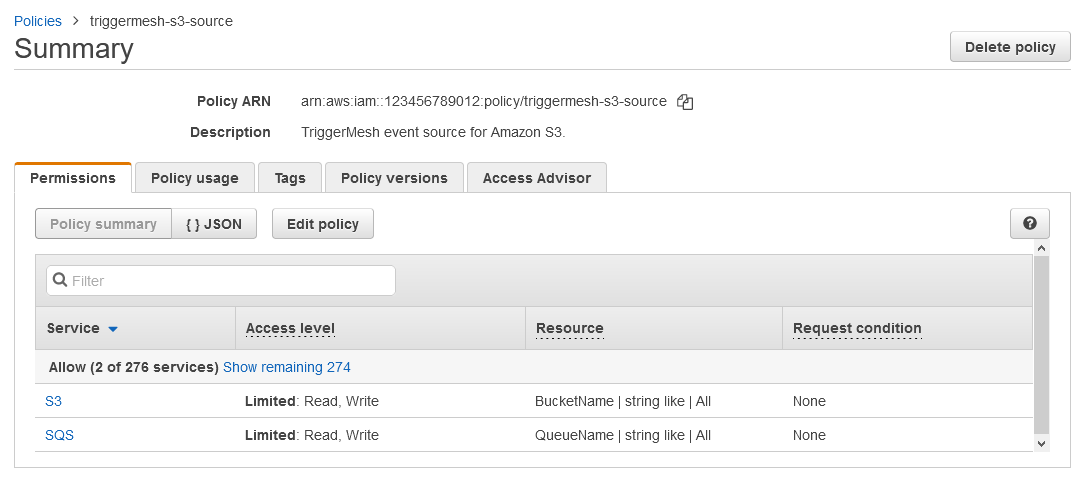Click the Description label
Image resolution: width=1087 pixels, height=490 pixels.
pos(230,132)
